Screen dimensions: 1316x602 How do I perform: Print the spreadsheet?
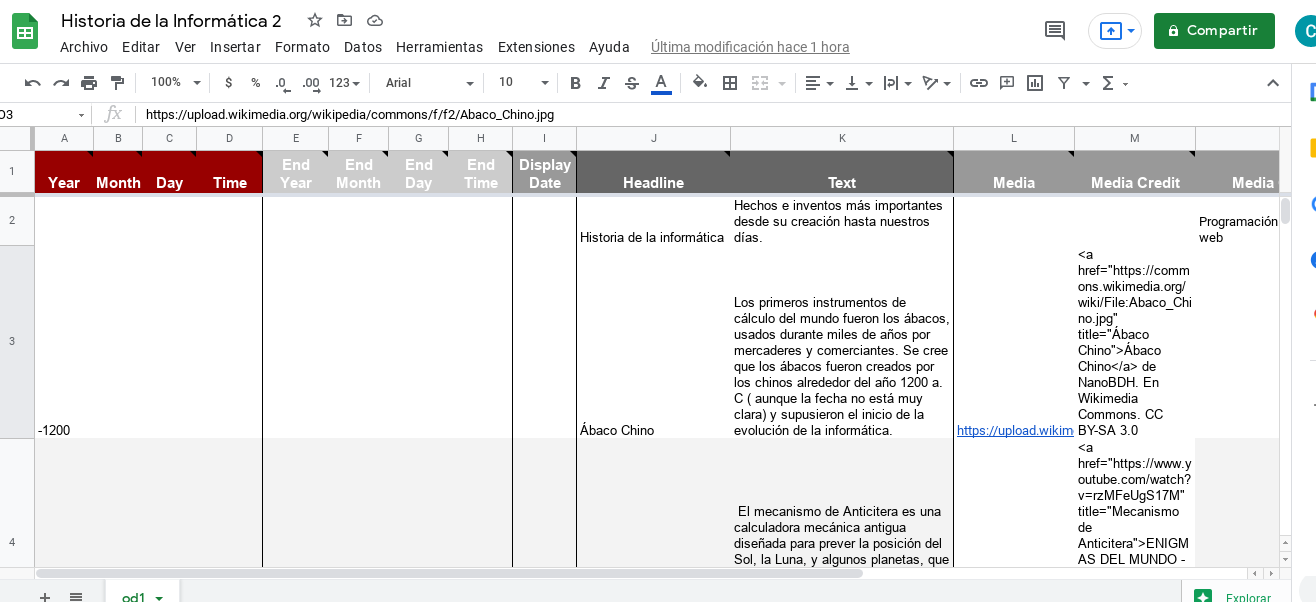[x=89, y=83]
